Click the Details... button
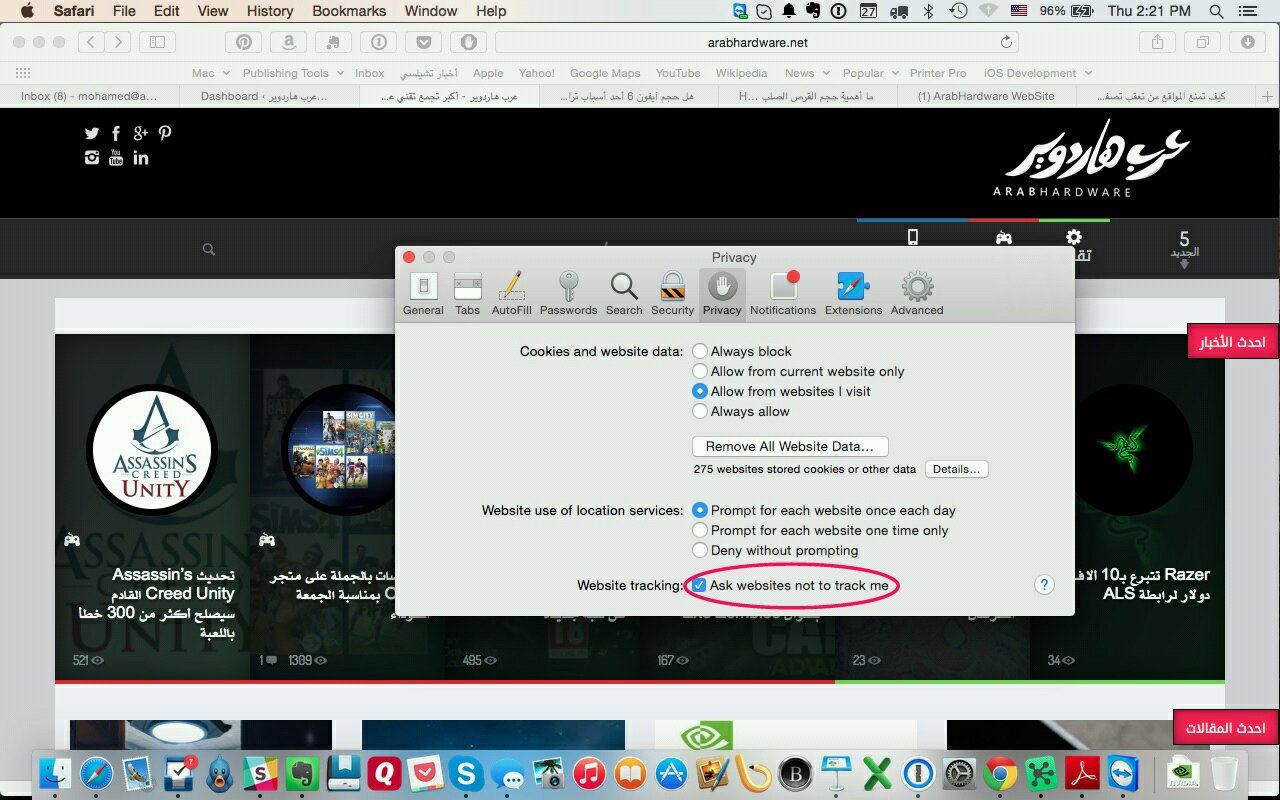Screen dimensions: 1280x800 tap(957, 469)
